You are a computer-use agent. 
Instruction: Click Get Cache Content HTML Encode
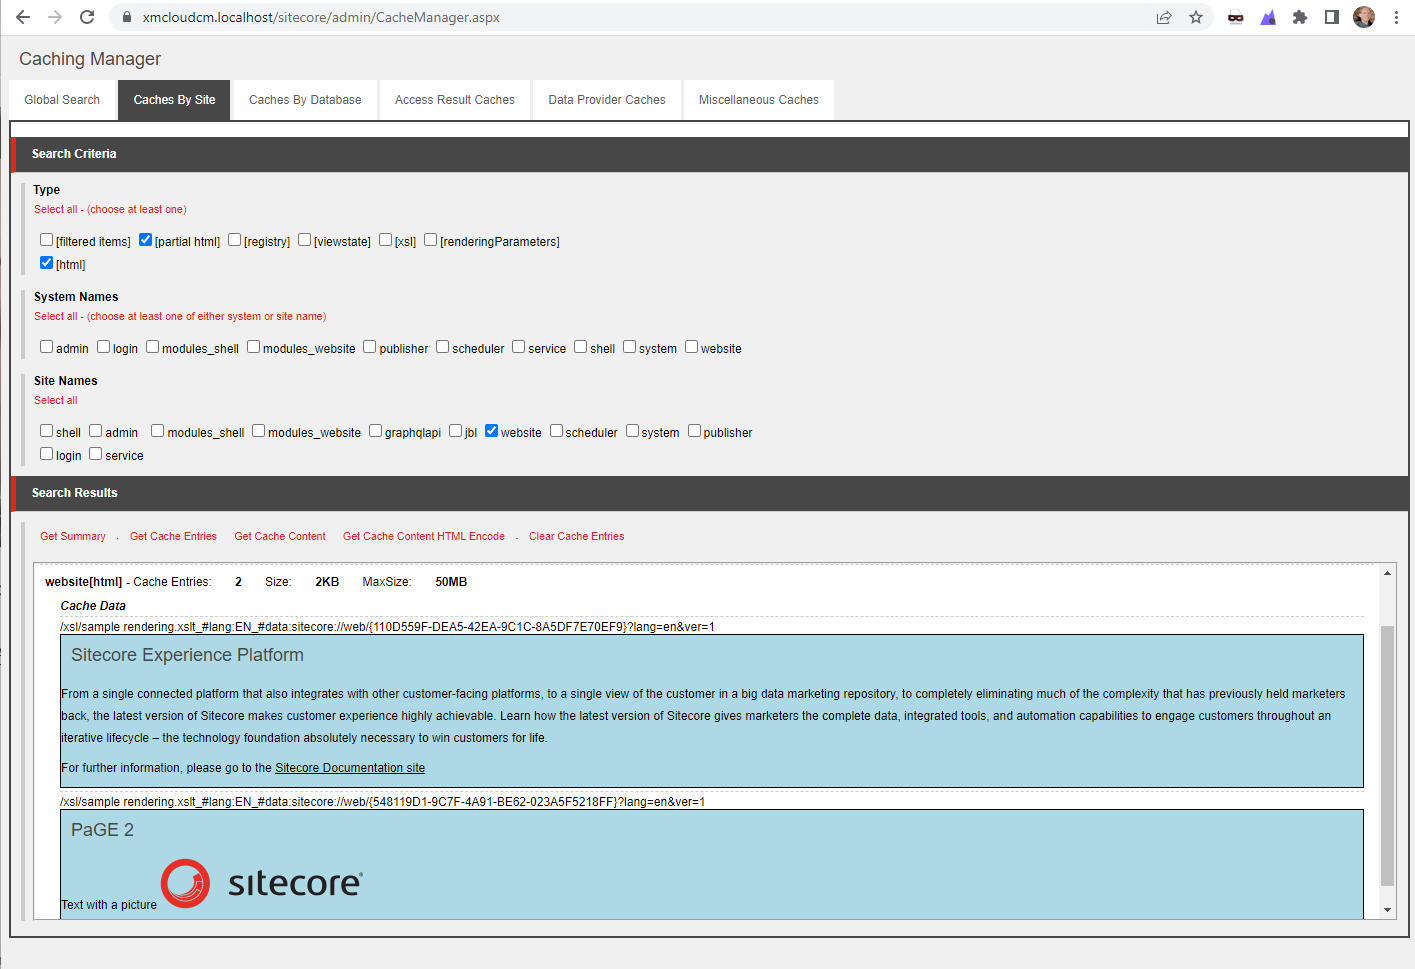[x=424, y=537]
